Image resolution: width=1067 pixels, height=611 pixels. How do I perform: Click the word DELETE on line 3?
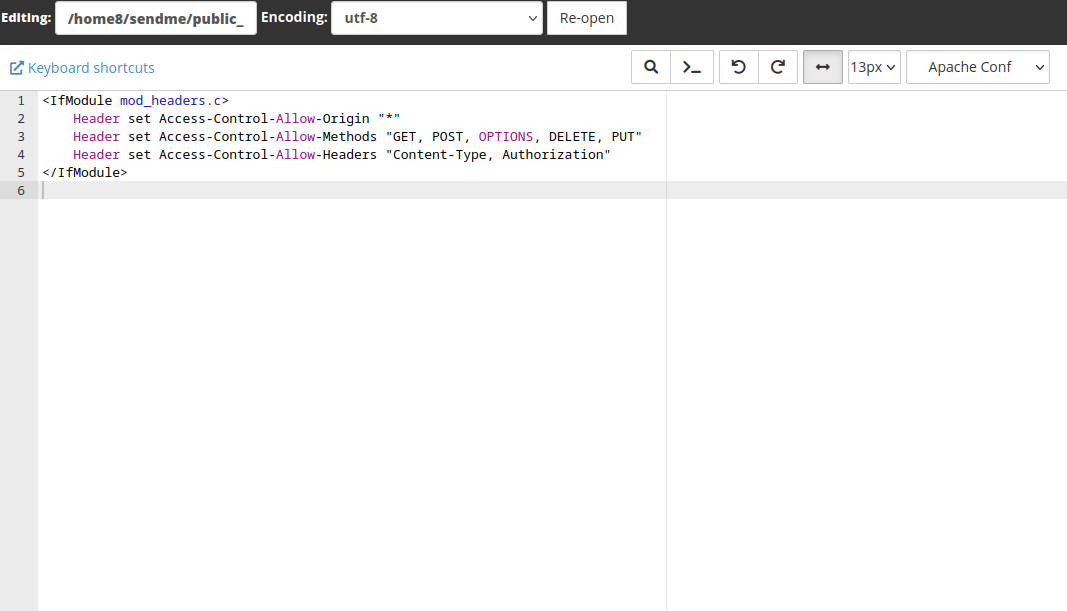pos(572,137)
